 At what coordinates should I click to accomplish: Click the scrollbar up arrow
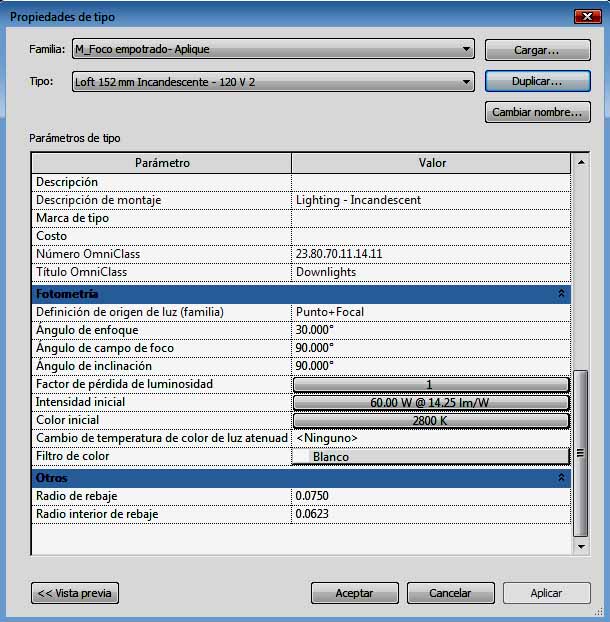tap(581, 162)
